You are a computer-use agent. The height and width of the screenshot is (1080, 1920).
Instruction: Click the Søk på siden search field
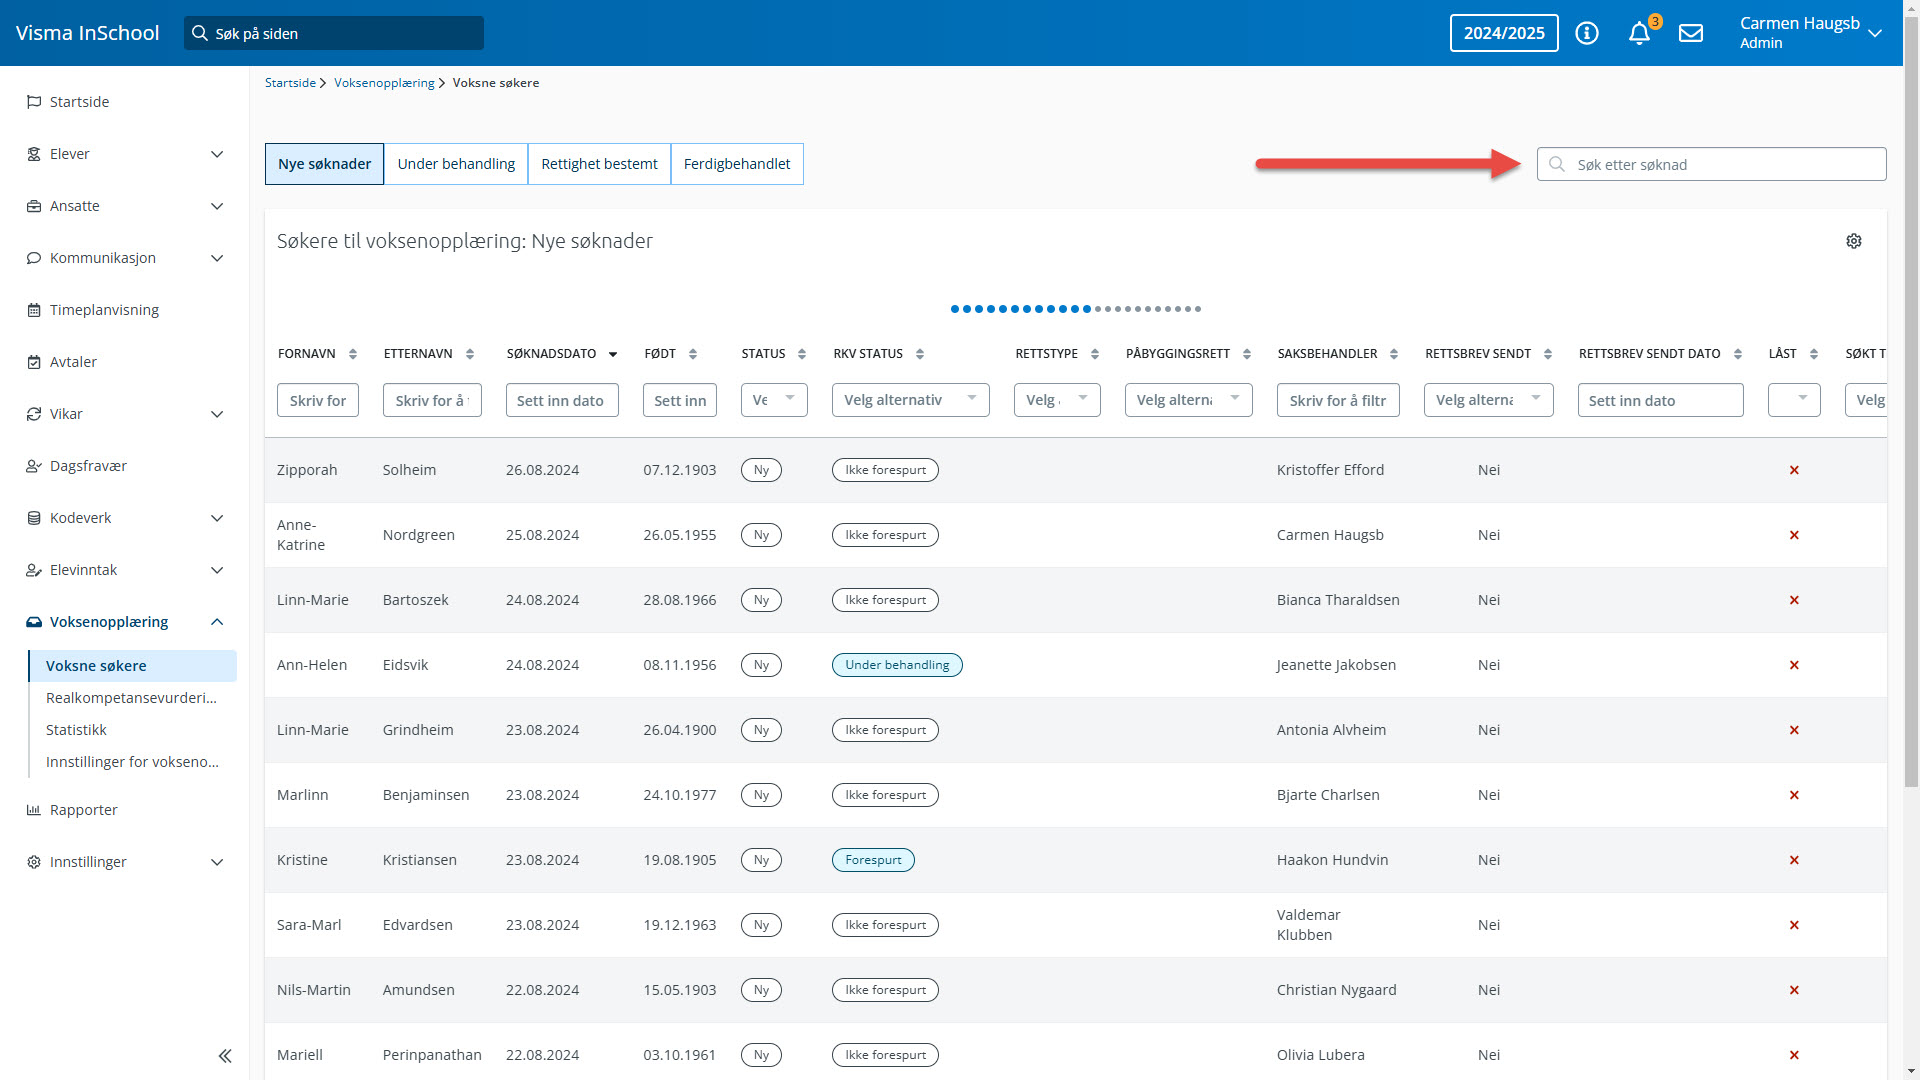[334, 33]
